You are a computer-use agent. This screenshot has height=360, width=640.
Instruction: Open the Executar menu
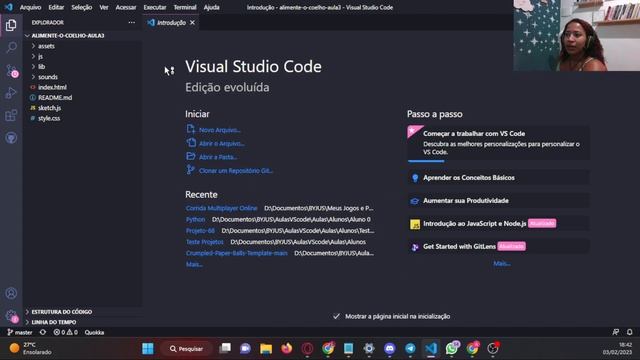click(x=155, y=7)
